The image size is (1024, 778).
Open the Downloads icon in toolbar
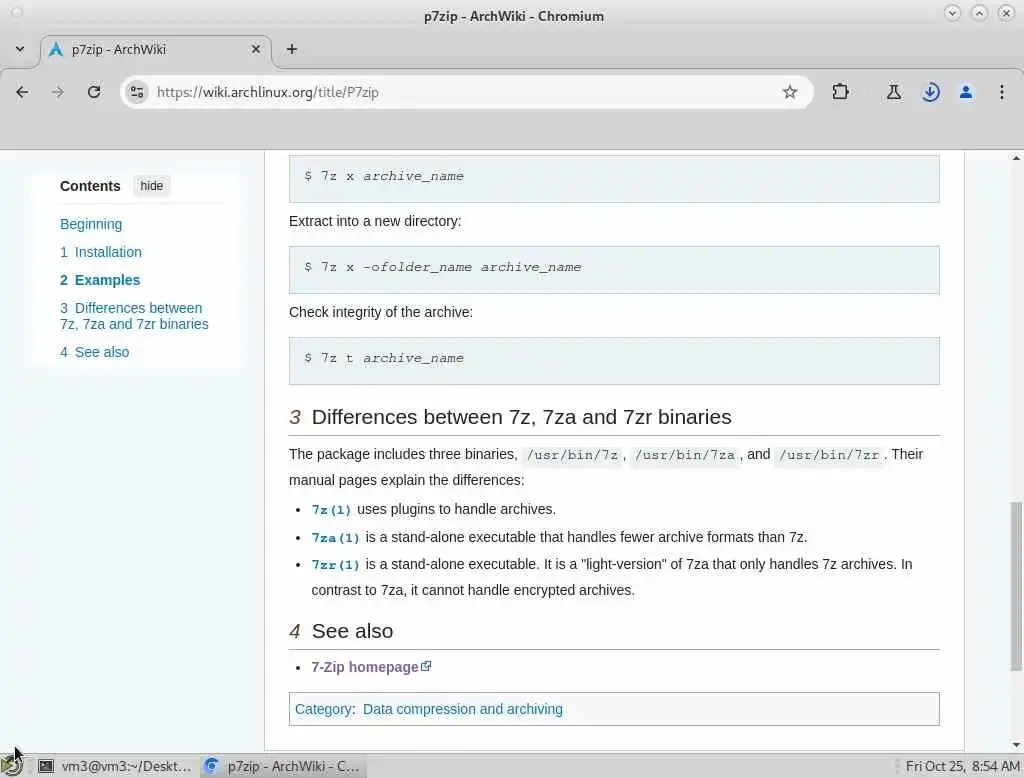[x=931, y=92]
